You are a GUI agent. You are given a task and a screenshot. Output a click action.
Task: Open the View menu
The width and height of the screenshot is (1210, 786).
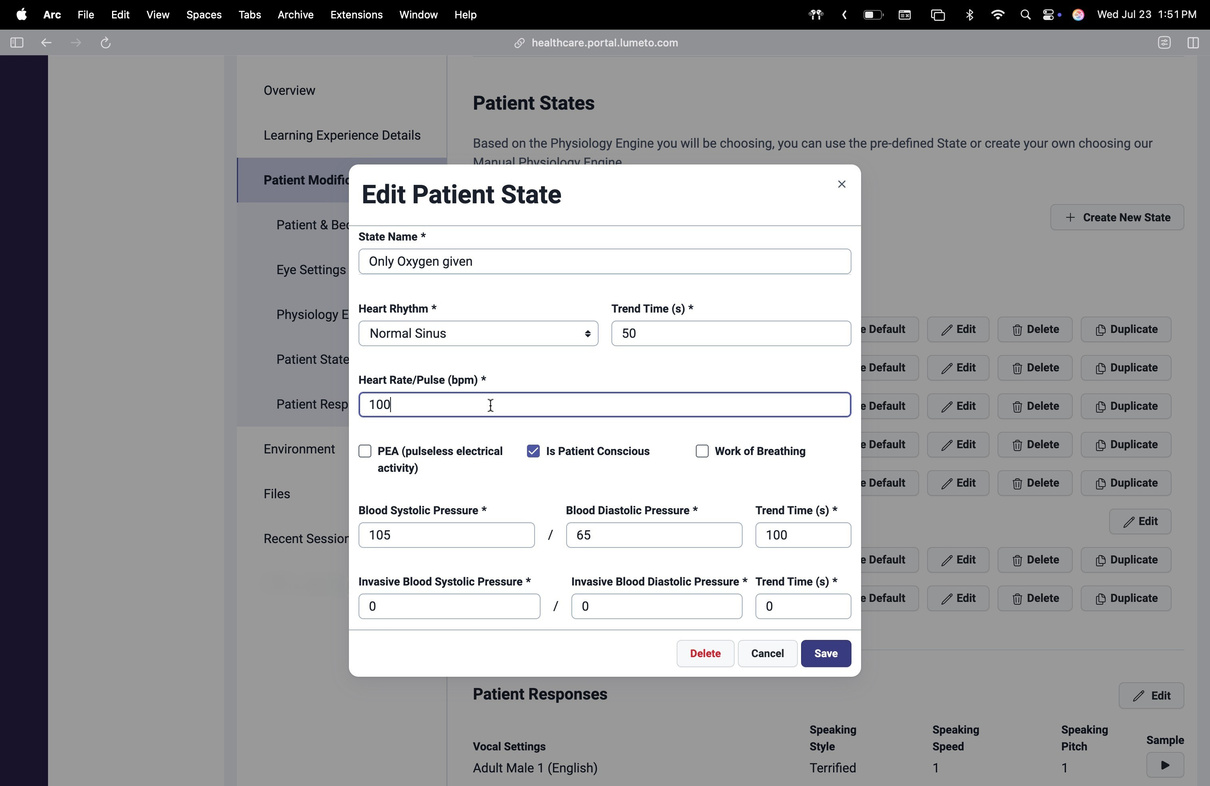pyautogui.click(x=158, y=15)
